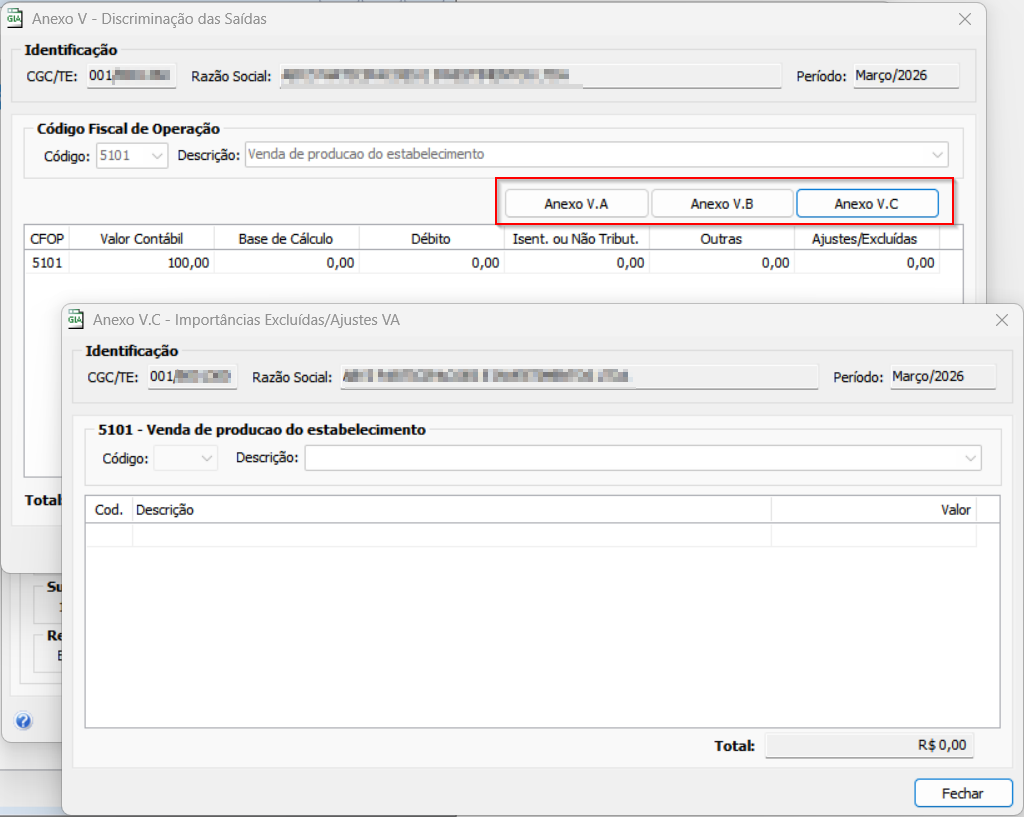Click the Outras column header
1024x817 pixels.
coord(722,239)
